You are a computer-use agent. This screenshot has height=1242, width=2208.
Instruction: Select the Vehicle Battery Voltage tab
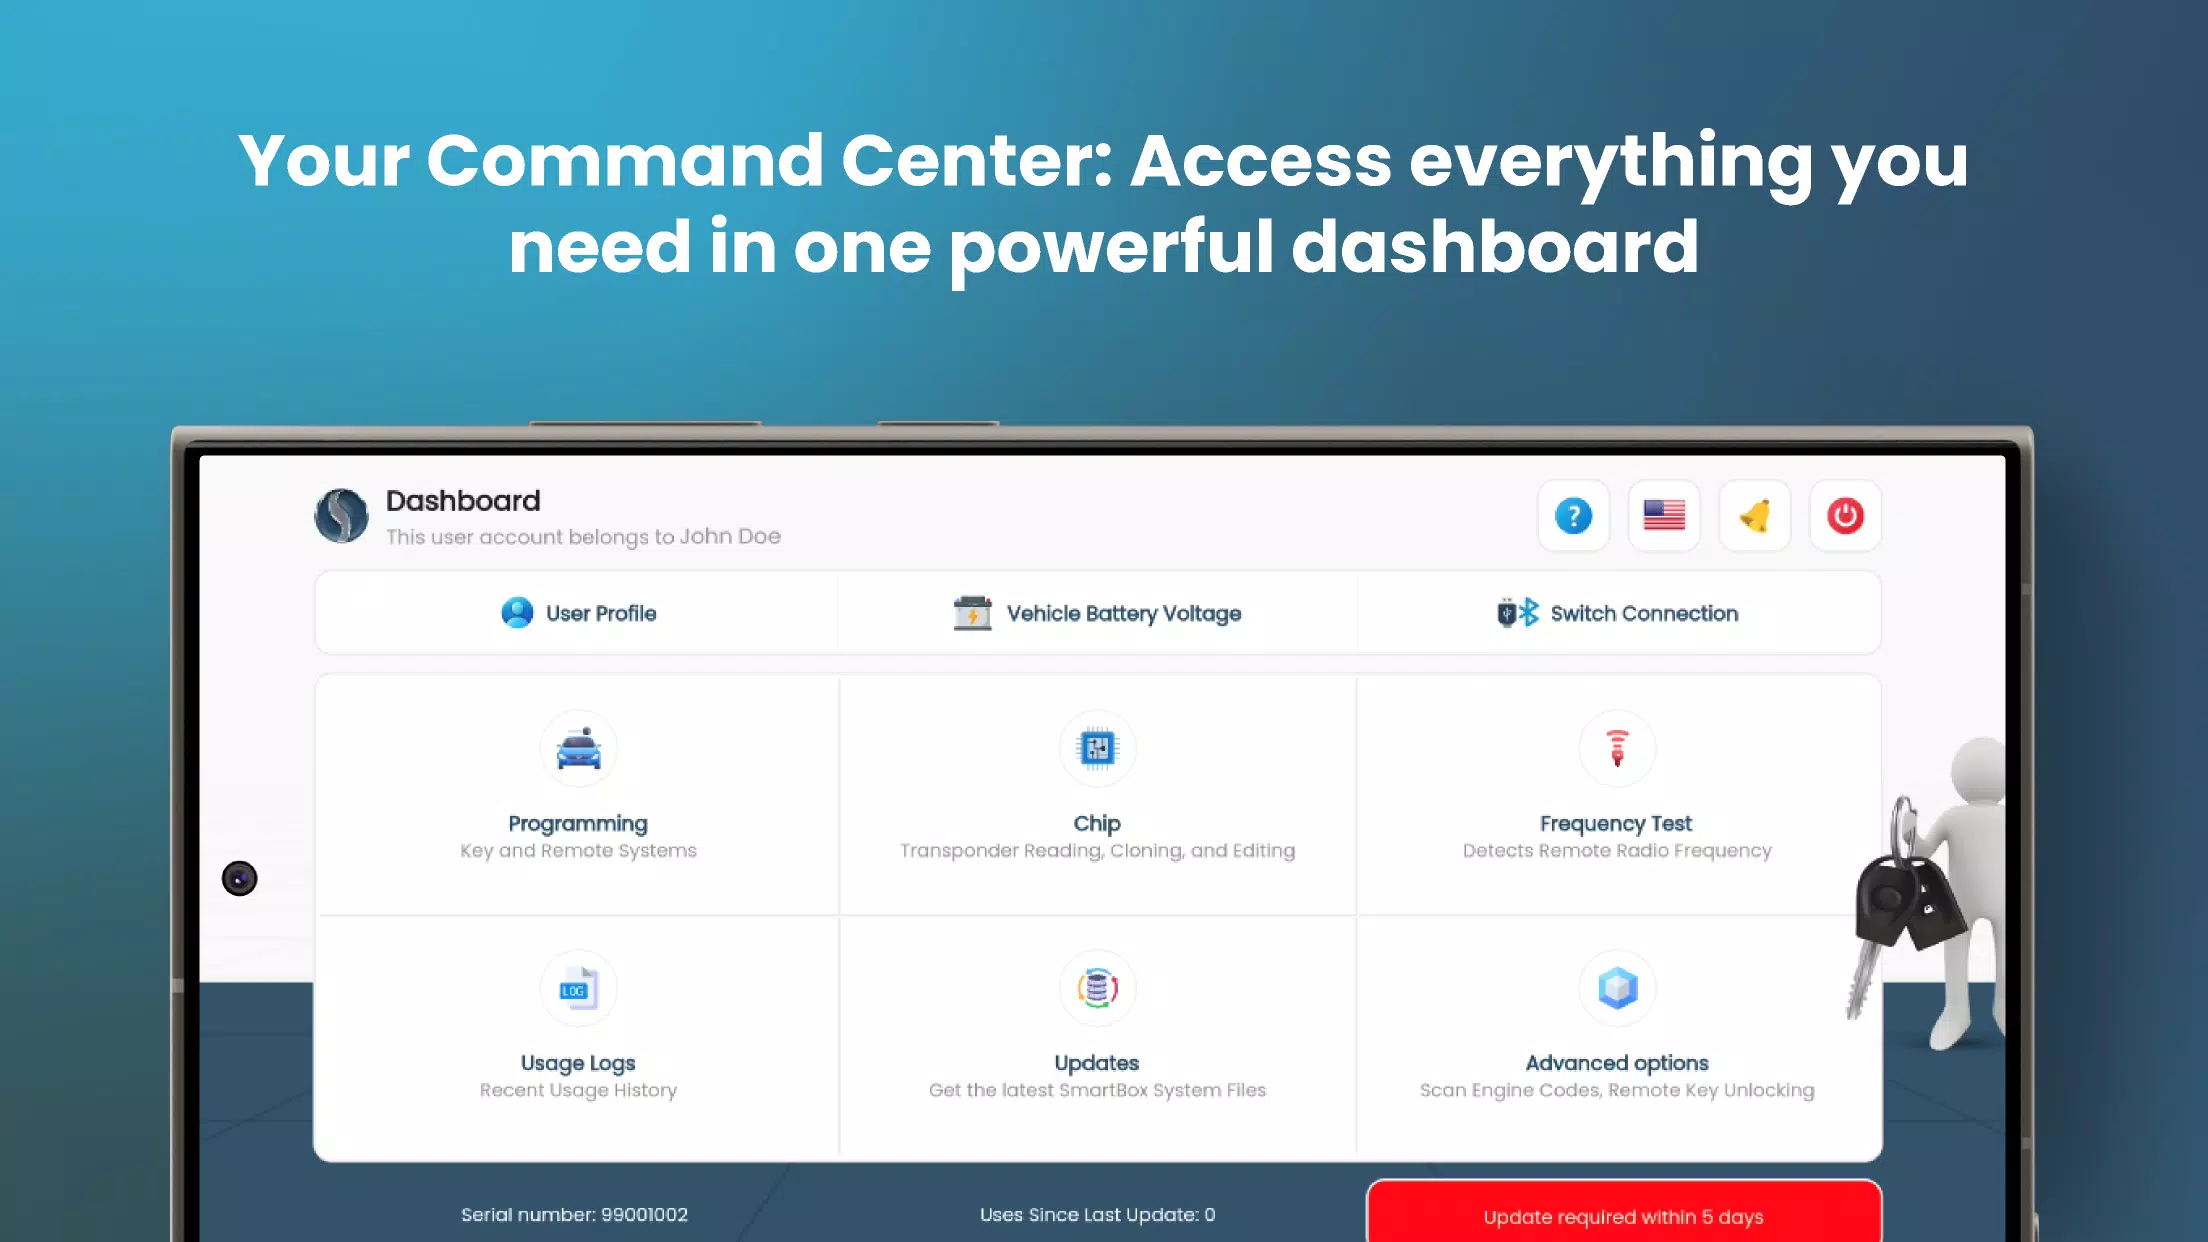pyautogui.click(x=1096, y=613)
